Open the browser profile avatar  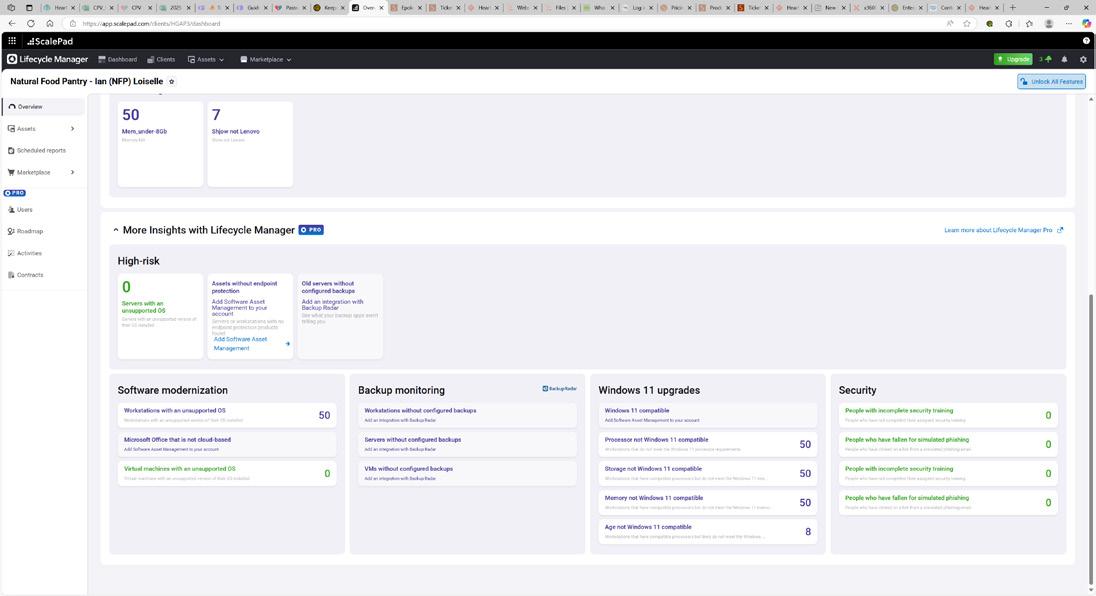point(1048,23)
